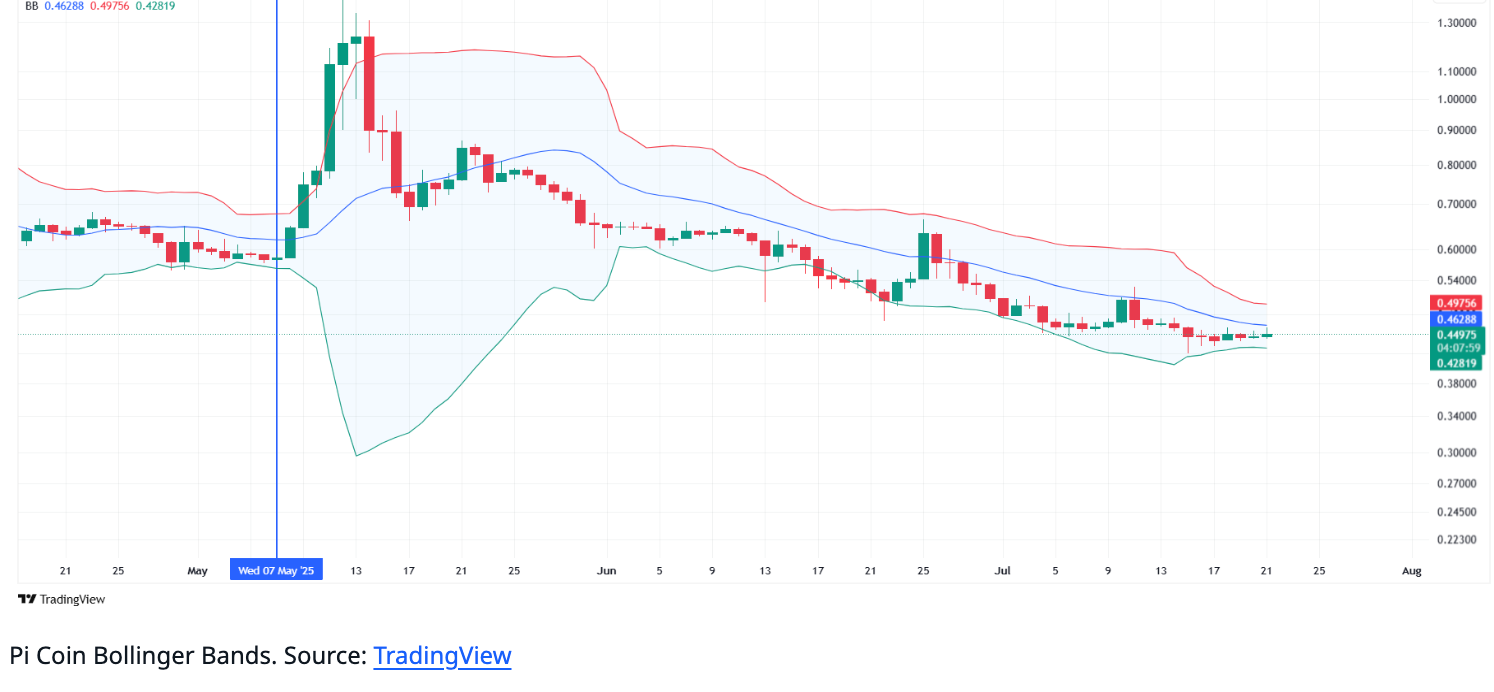Select the blue 0.46288 price axis label
Screen dimensions: 1494x692
1457,319
